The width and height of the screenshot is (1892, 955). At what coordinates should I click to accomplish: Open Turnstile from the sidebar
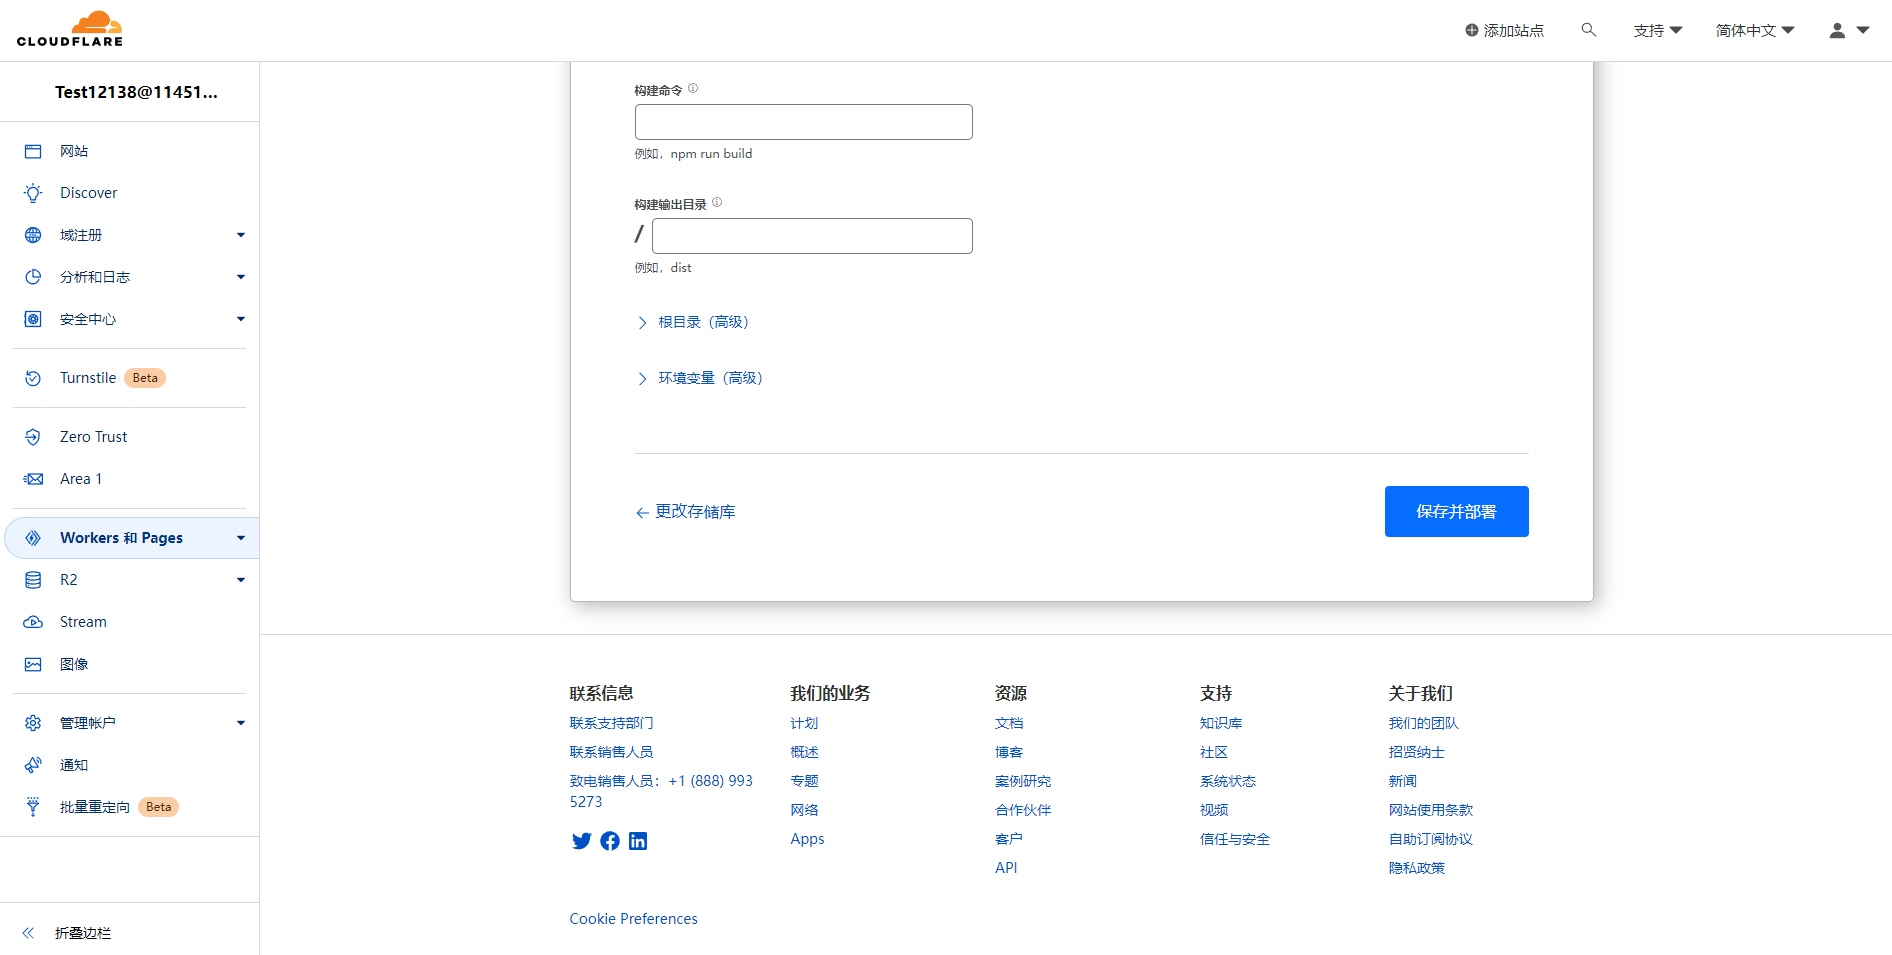pos(88,378)
